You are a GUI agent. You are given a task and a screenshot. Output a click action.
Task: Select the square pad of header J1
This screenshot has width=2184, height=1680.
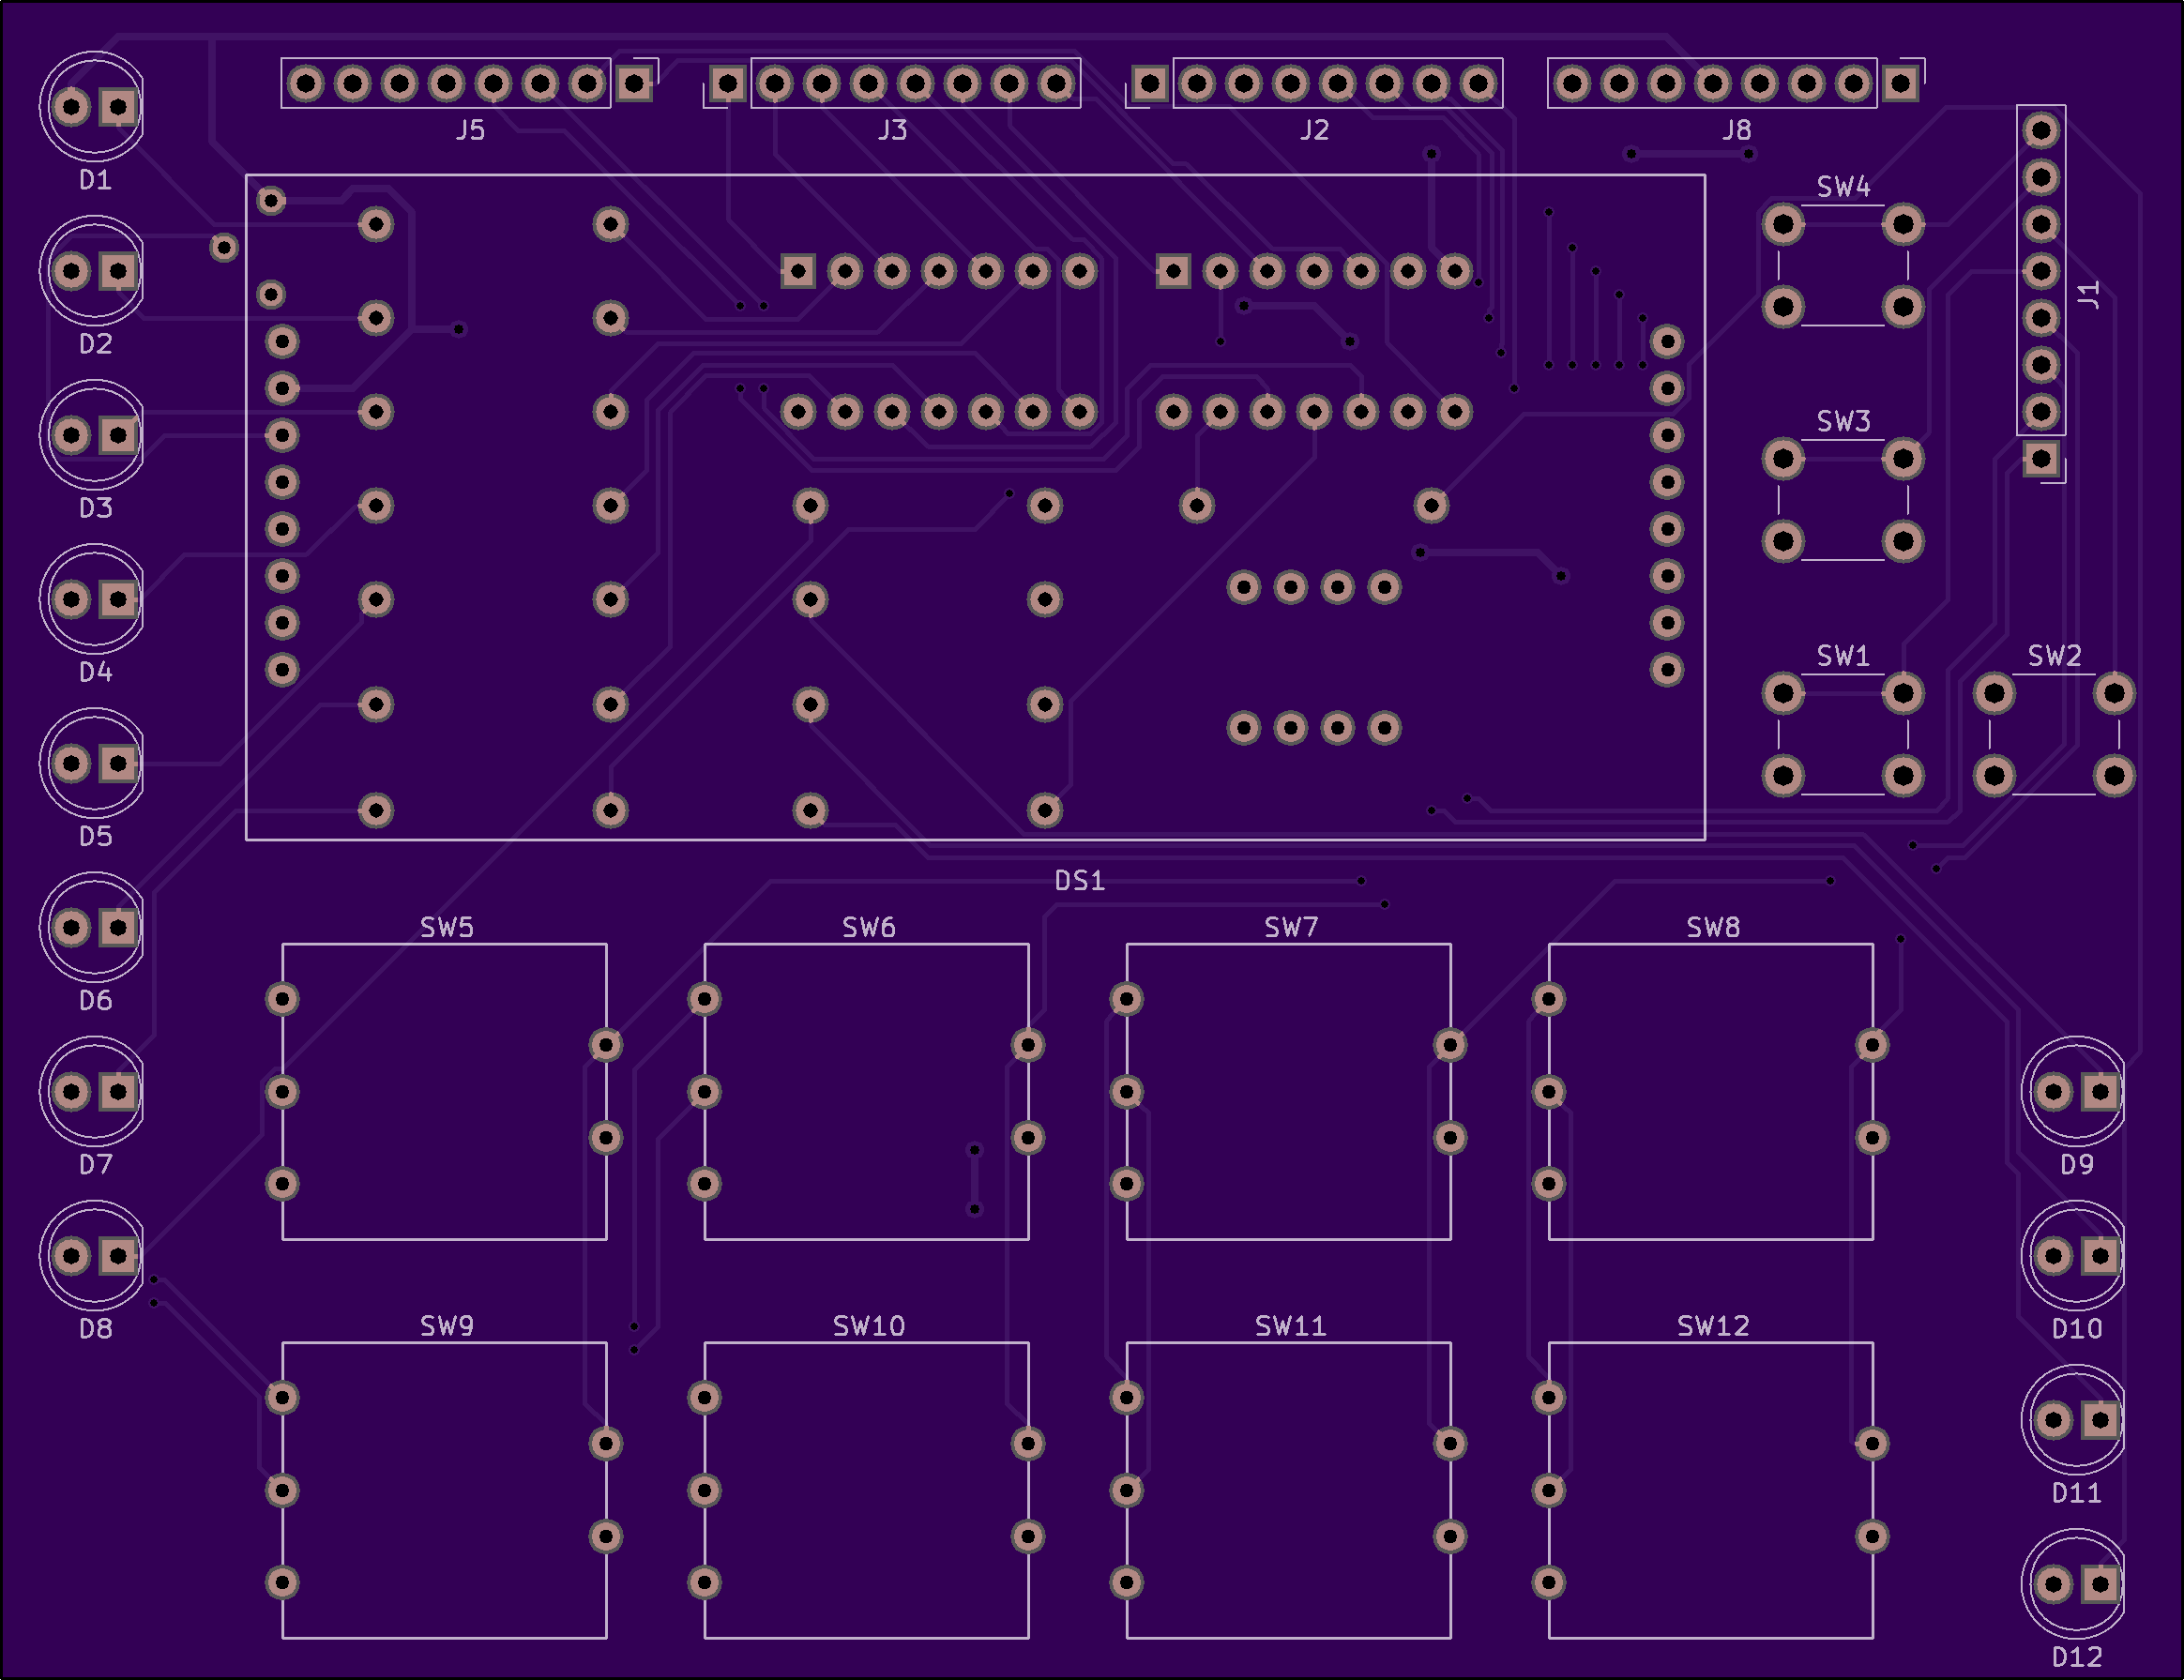click(2041, 459)
